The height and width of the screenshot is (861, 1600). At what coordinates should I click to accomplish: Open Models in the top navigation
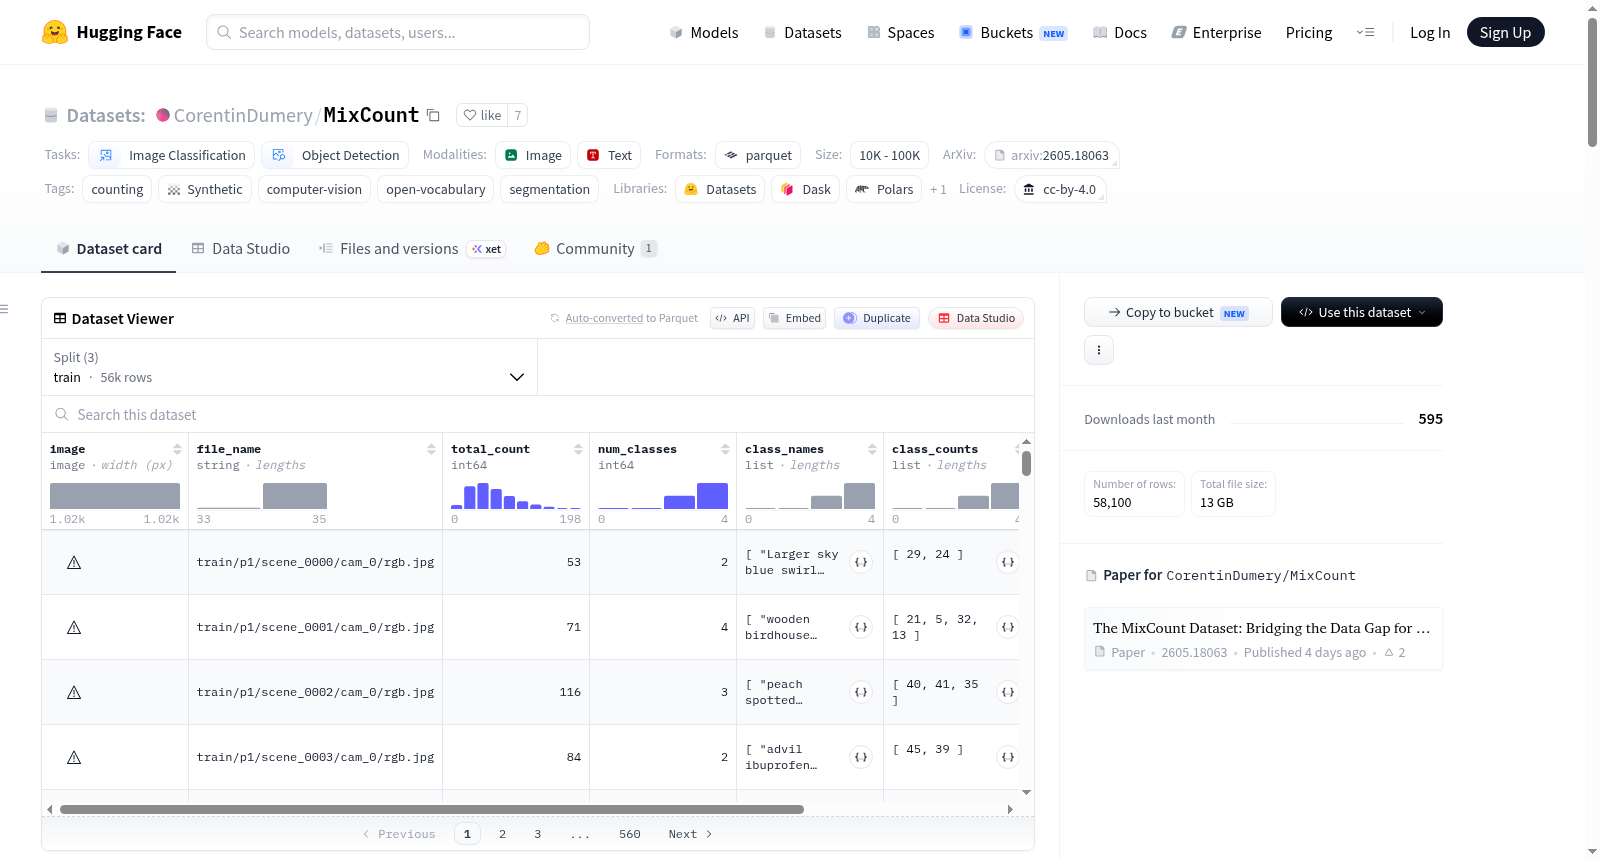coord(704,33)
